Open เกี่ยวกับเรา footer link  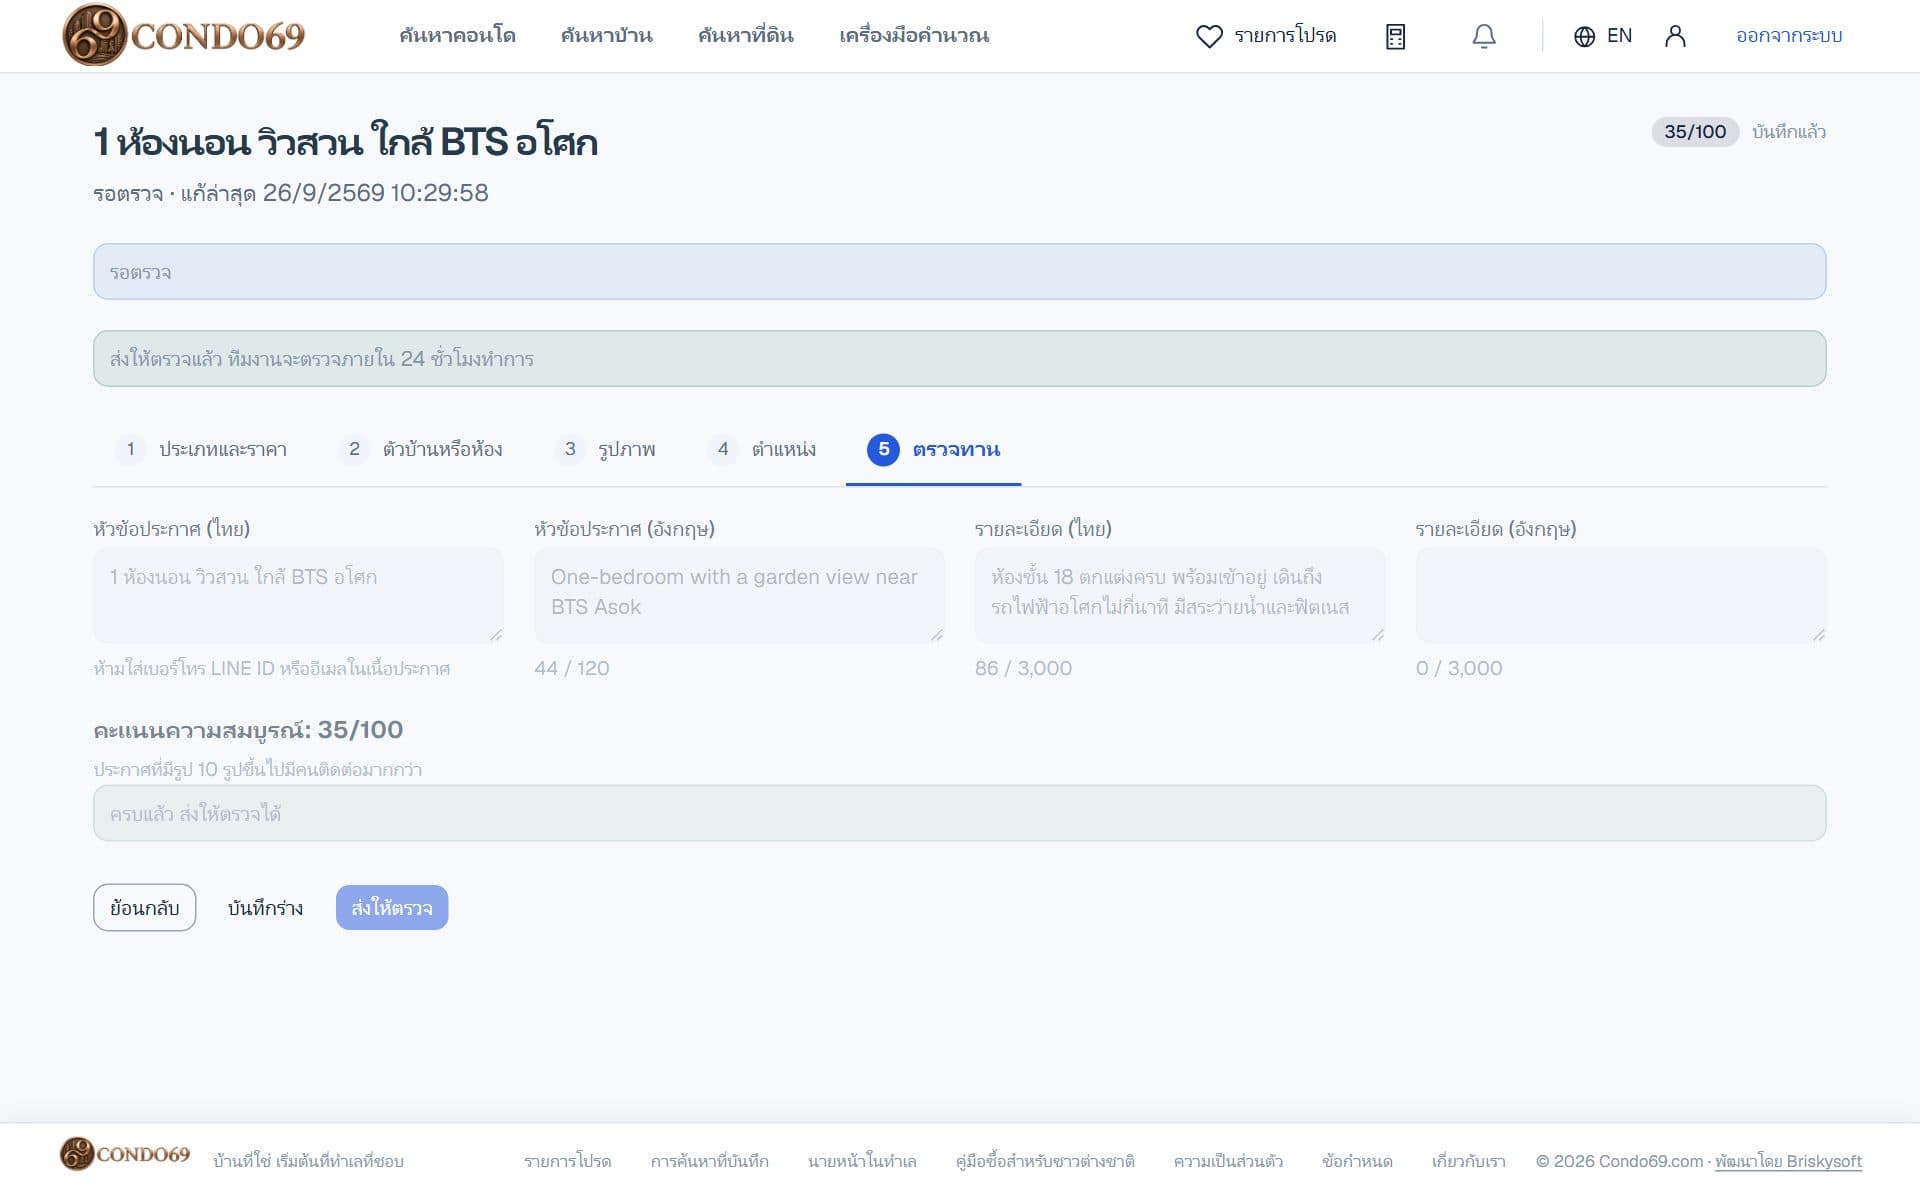click(x=1468, y=1162)
